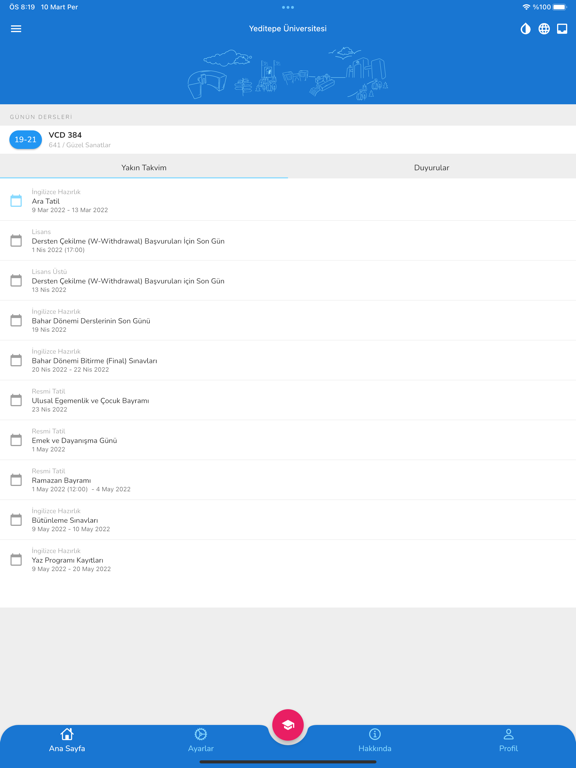Click calendar icon beside Emek ve Dayanışma Günü
576x768 pixels.
(x=16, y=440)
